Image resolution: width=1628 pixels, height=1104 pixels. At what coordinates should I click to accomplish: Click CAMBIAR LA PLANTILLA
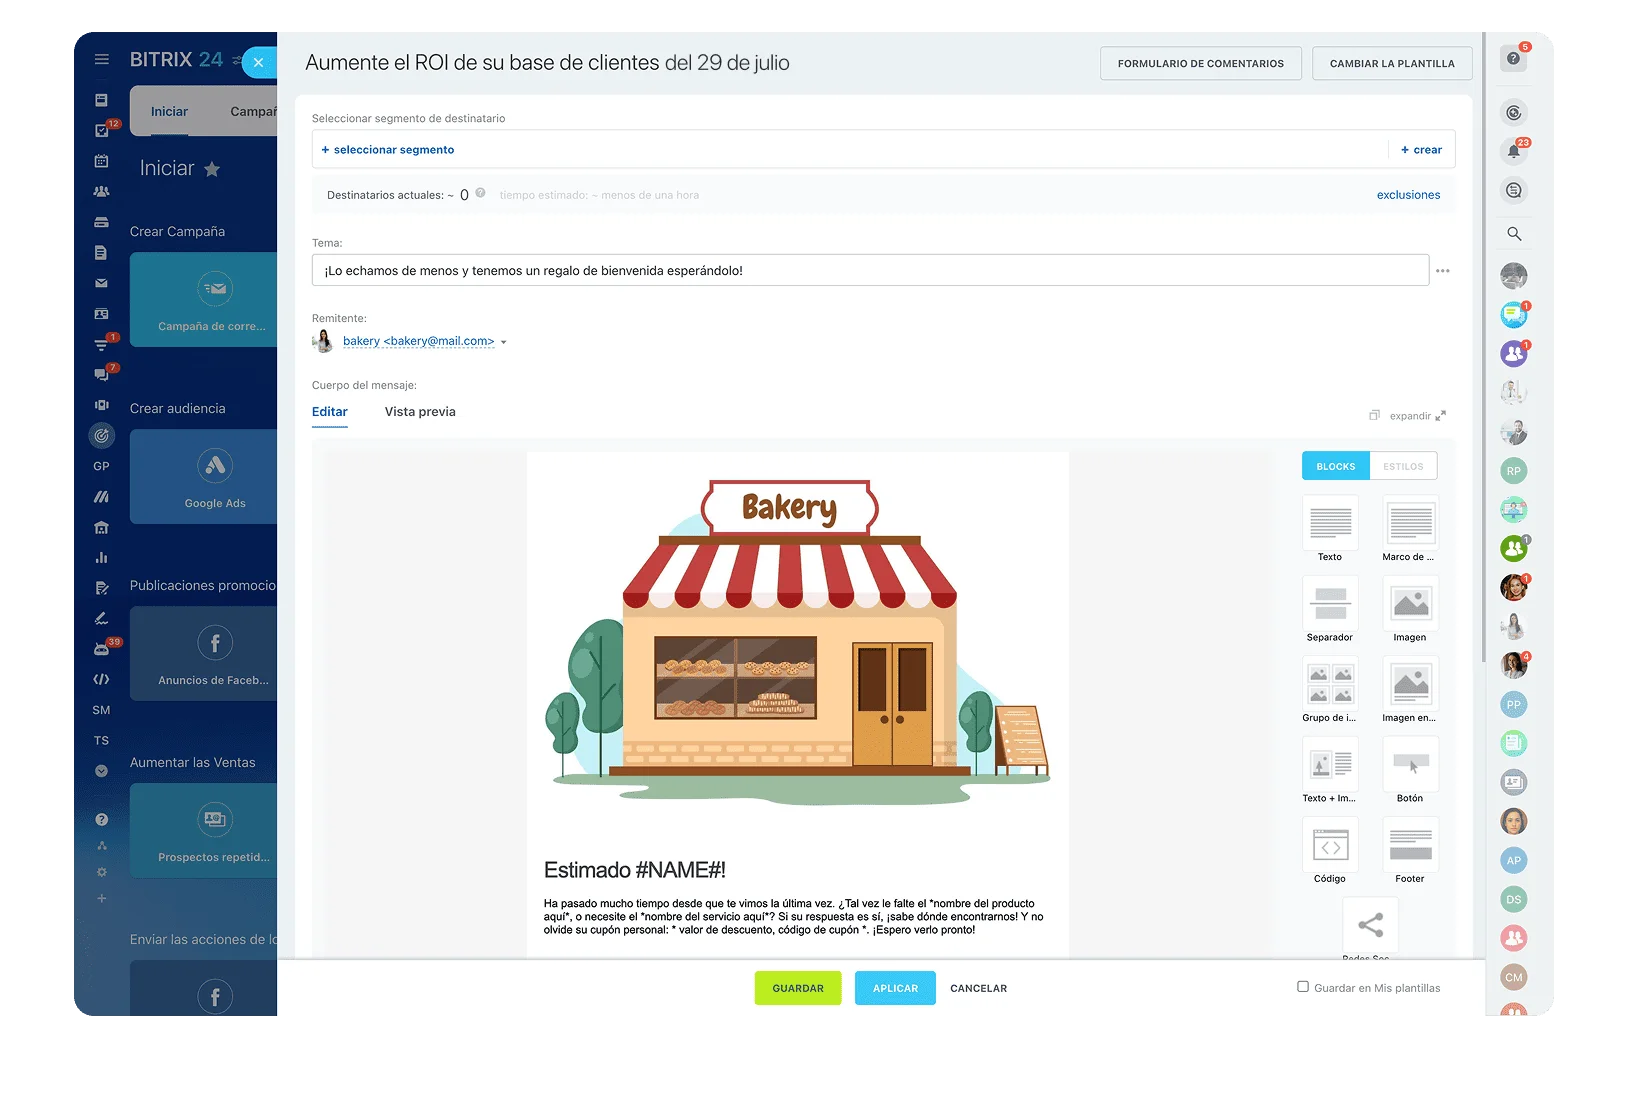tap(1392, 63)
